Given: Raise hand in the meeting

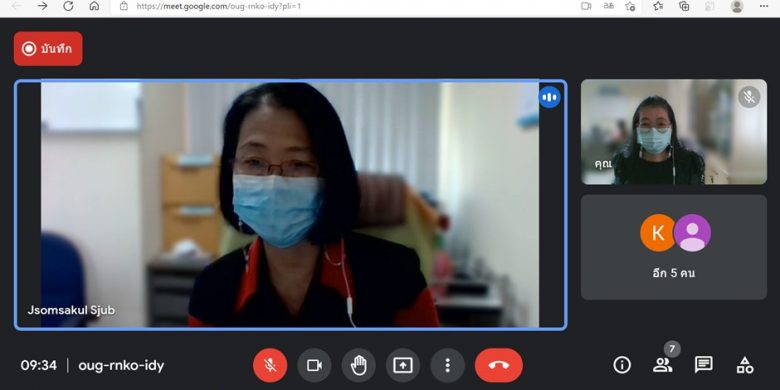Looking at the screenshot, I should [x=359, y=366].
